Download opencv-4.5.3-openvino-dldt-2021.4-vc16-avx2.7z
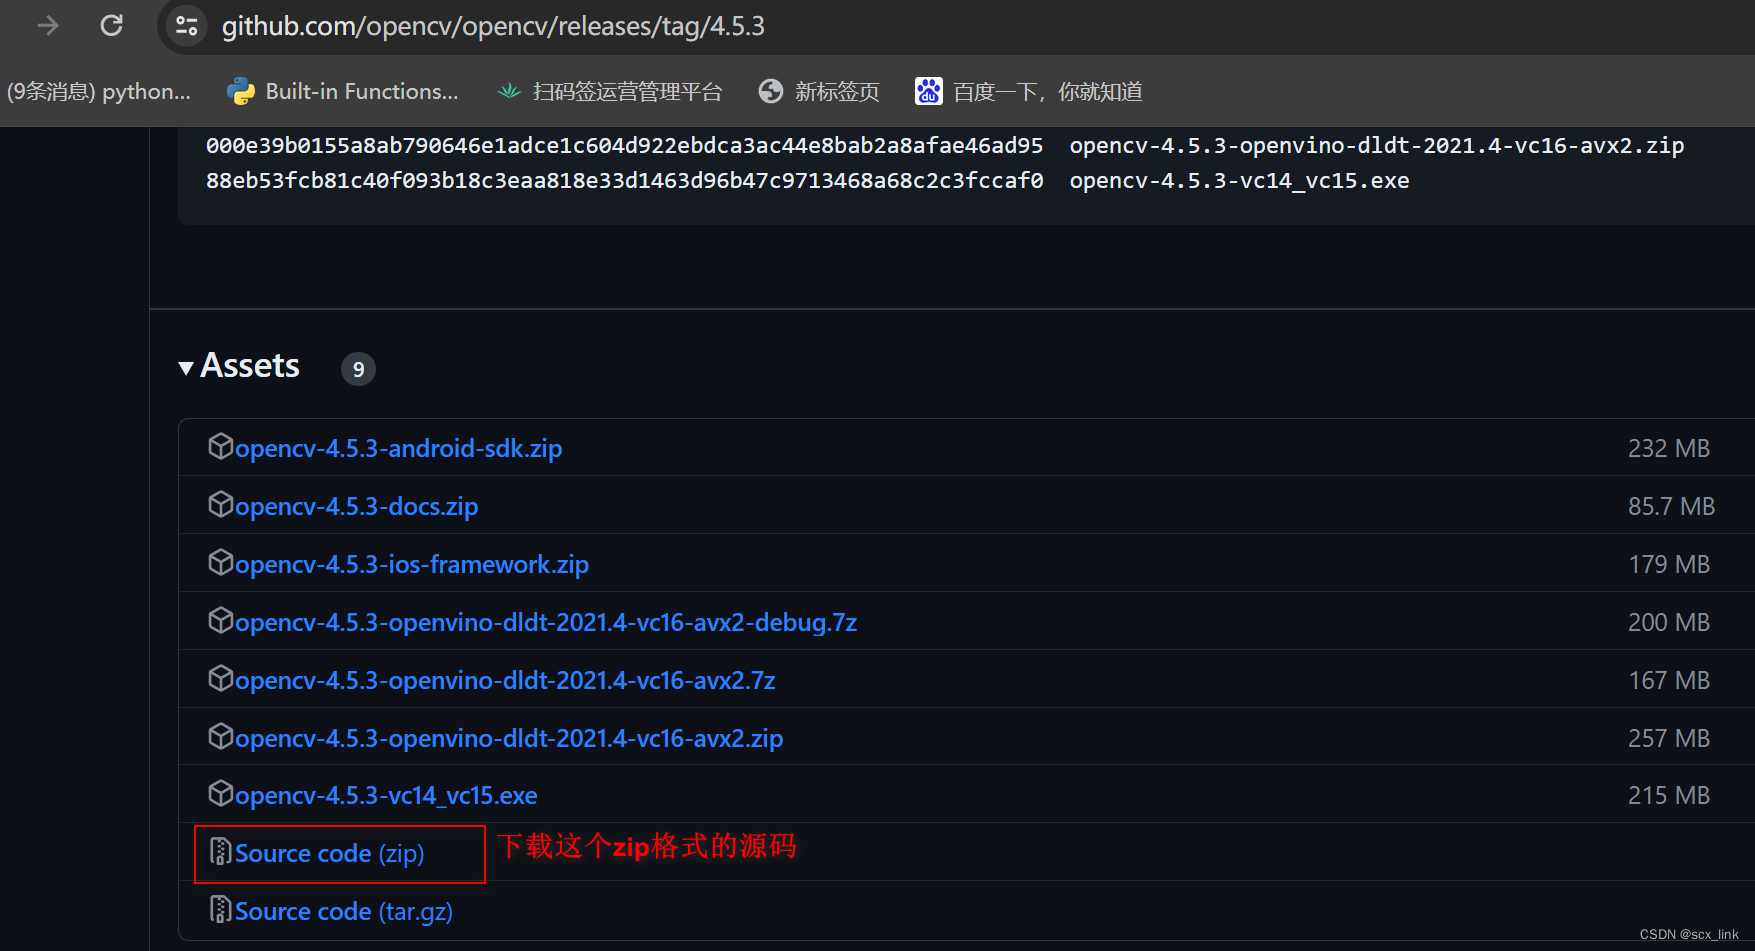 [505, 680]
